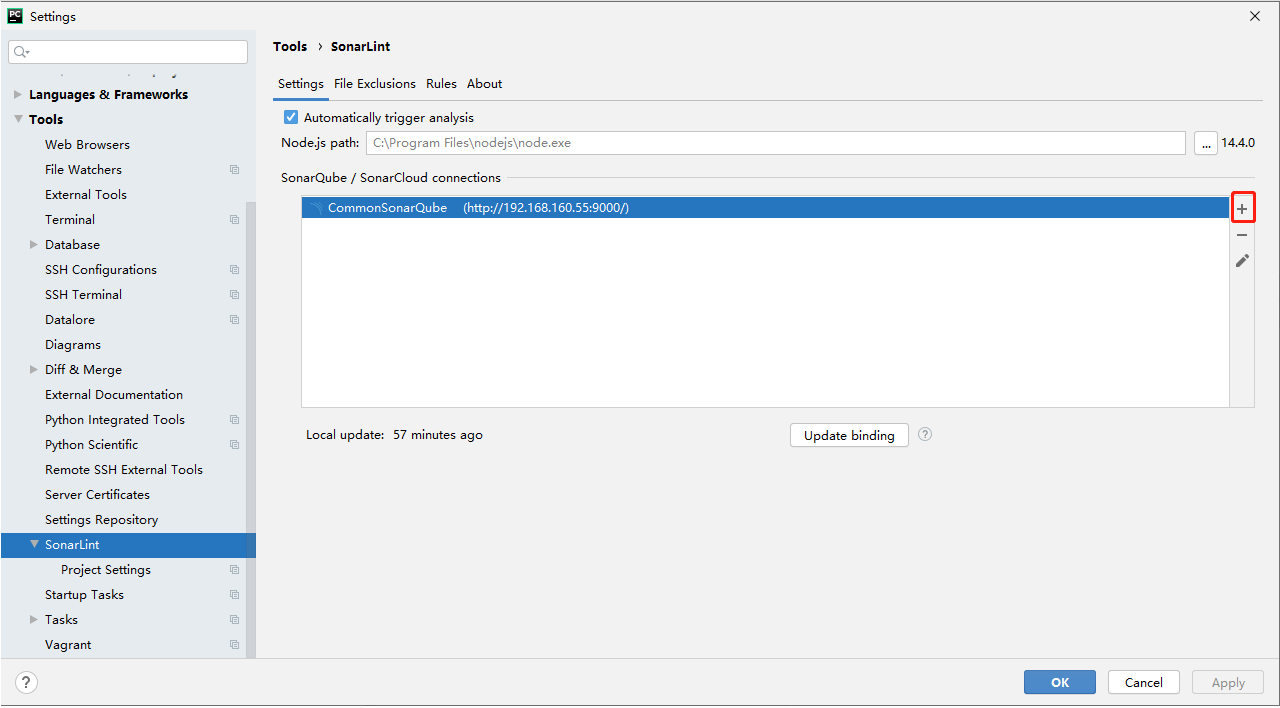
Task: Remove the selected SonarQube connection
Action: point(1242,235)
